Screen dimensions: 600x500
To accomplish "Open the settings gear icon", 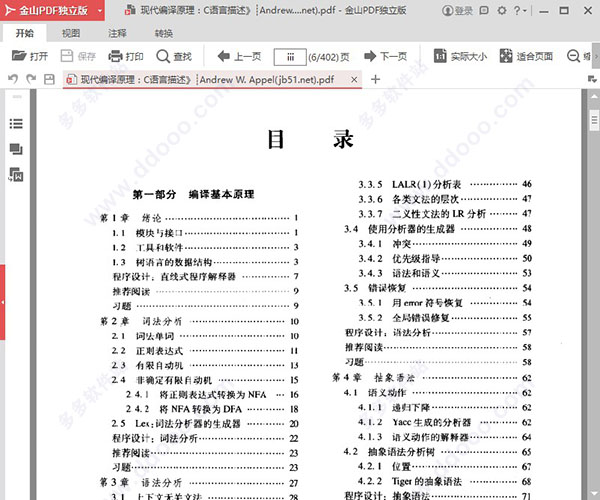I will click(x=502, y=10).
